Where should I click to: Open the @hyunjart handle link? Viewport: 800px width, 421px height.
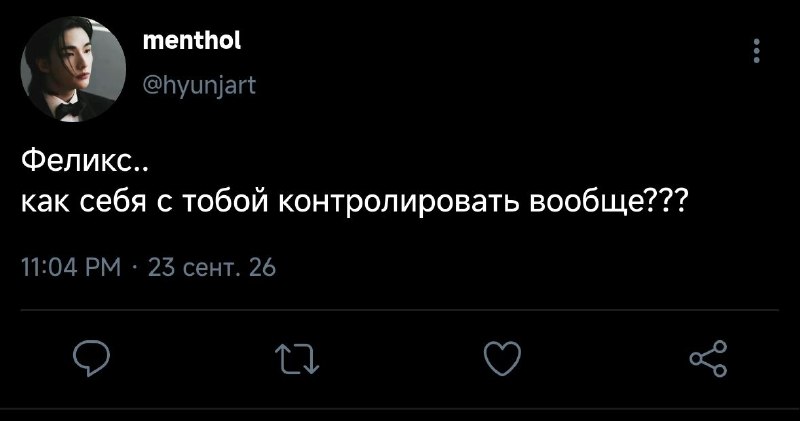199,86
